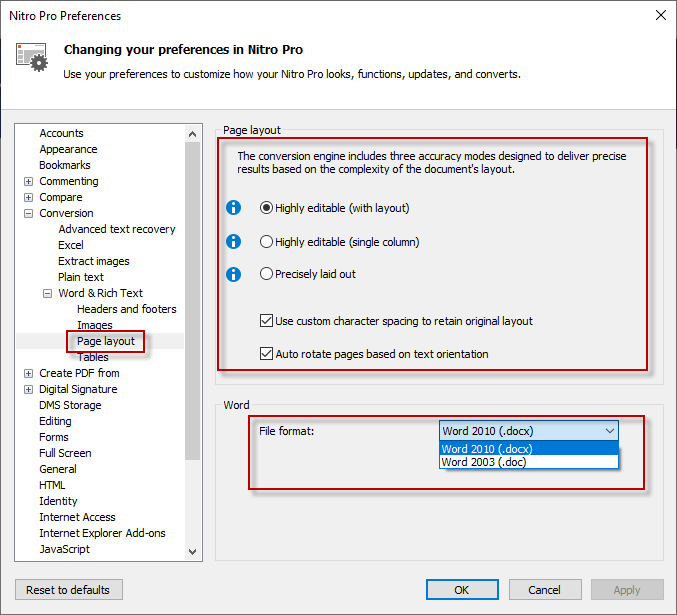Screen dimensions: 677x615
Task: Expand the Create PDF from node
Action: tap(28, 374)
